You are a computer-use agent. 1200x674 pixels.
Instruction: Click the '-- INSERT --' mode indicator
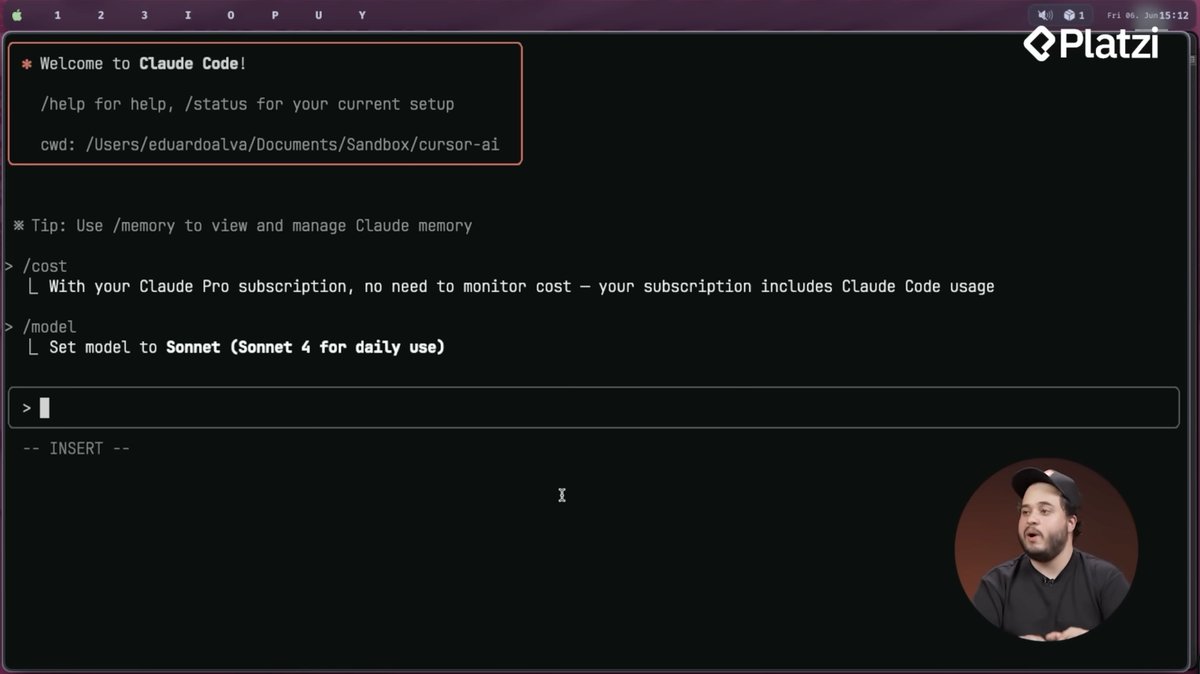click(76, 449)
